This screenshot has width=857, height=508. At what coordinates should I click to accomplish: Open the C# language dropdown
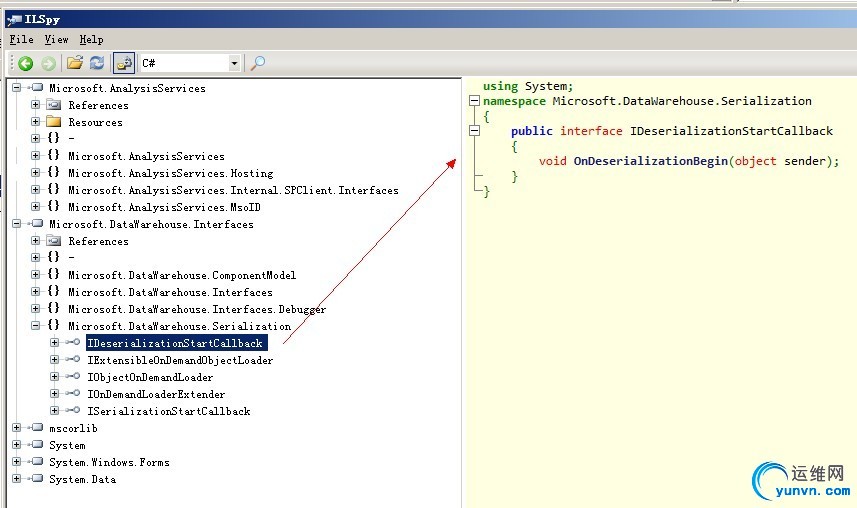(235, 63)
